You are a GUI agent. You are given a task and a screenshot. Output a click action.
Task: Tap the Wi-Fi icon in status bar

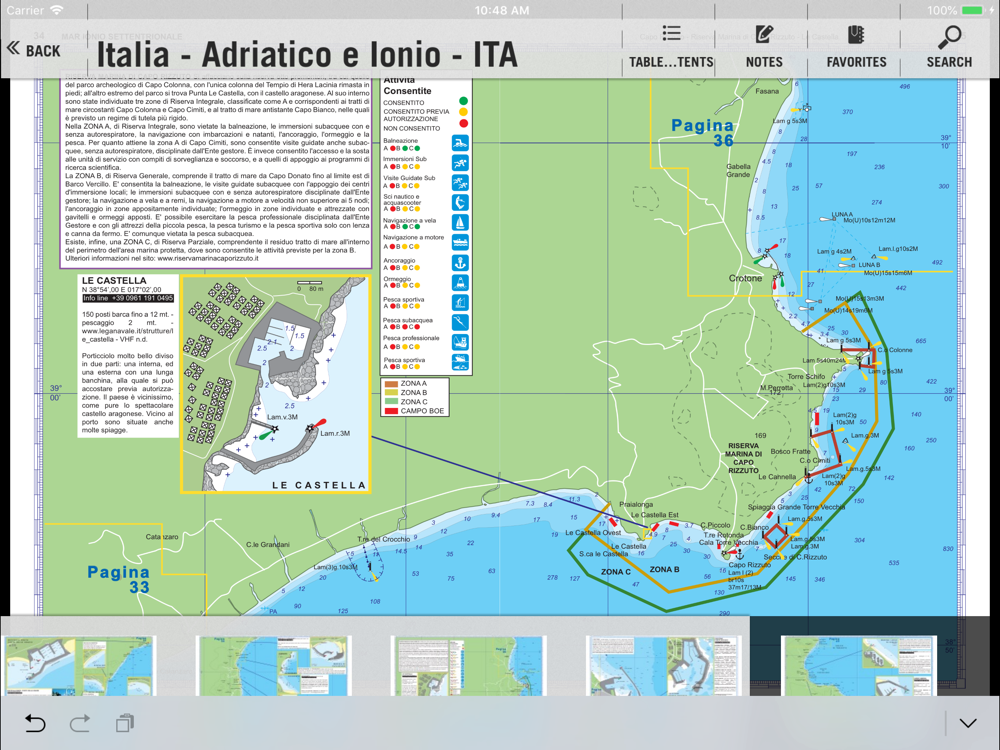(x=57, y=10)
